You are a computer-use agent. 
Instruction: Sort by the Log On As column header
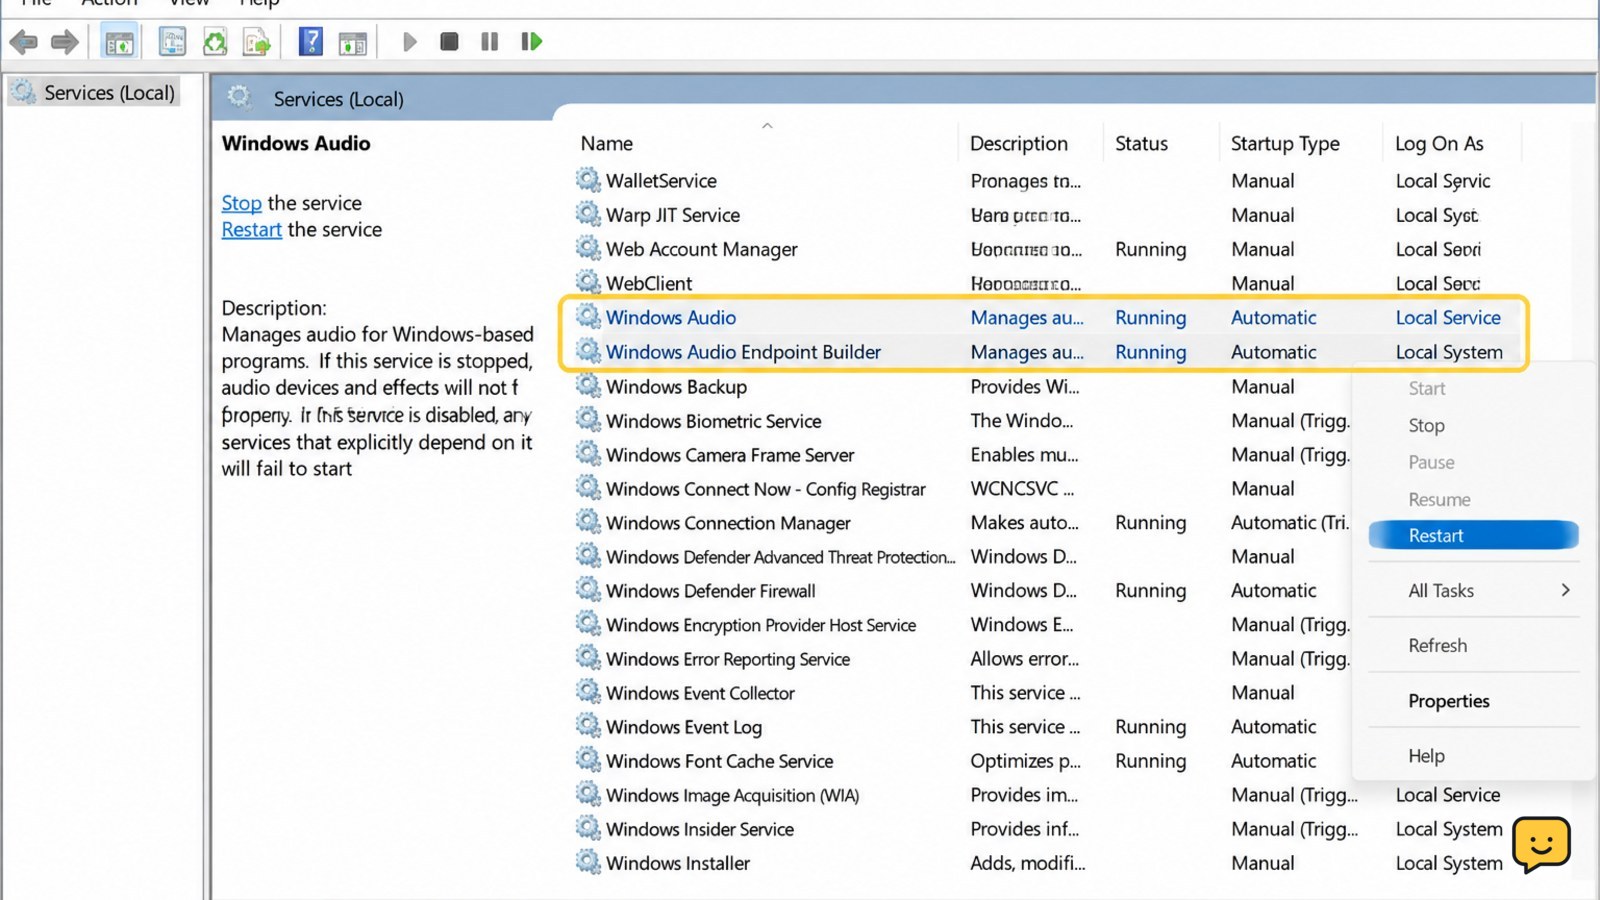(x=1439, y=143)
